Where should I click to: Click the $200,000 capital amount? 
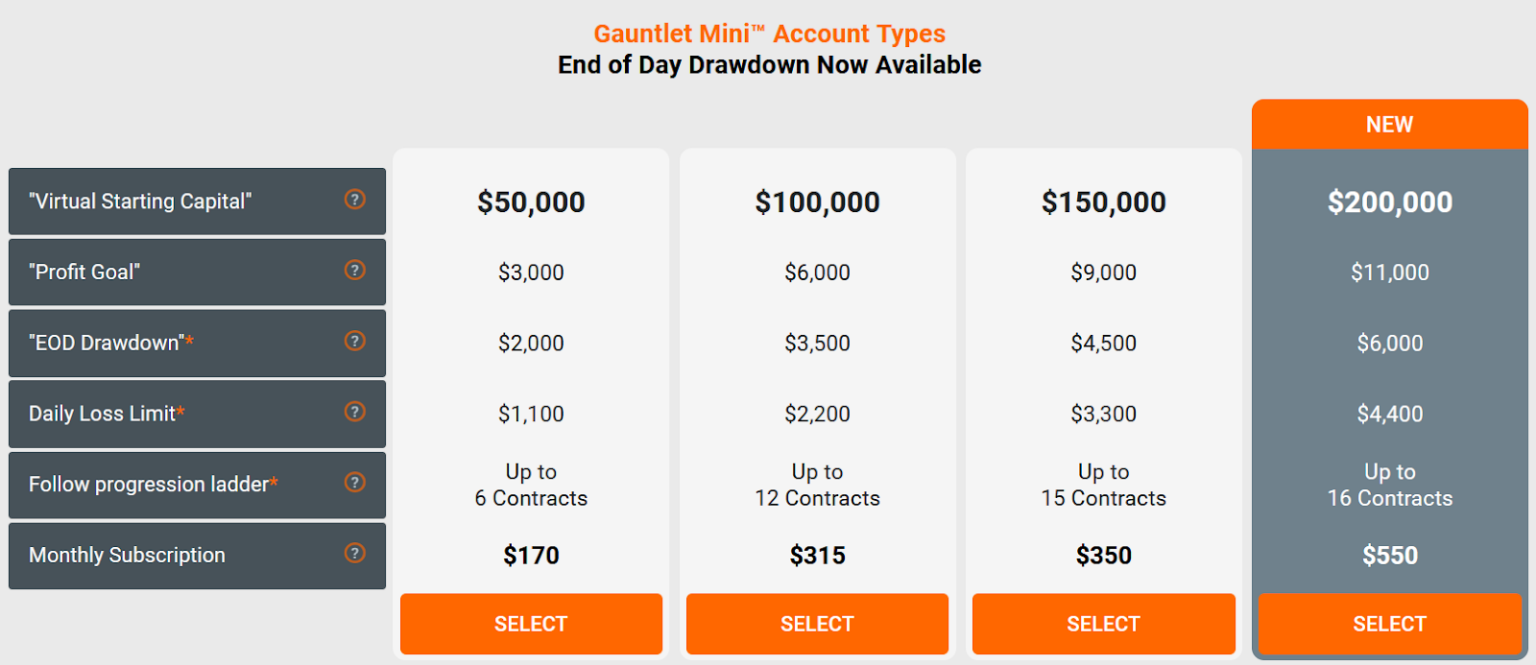1390,202
